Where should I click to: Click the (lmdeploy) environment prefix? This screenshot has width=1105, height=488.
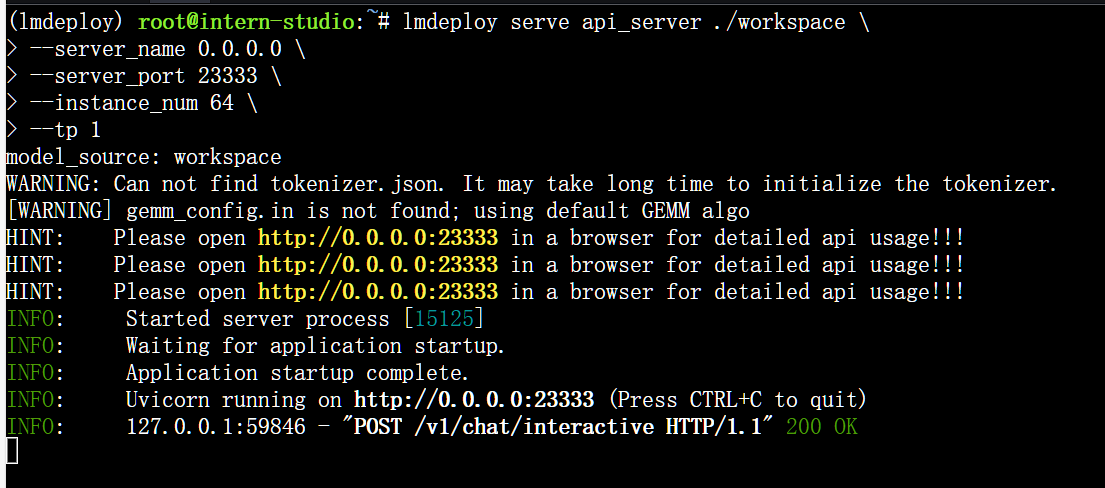66,22
